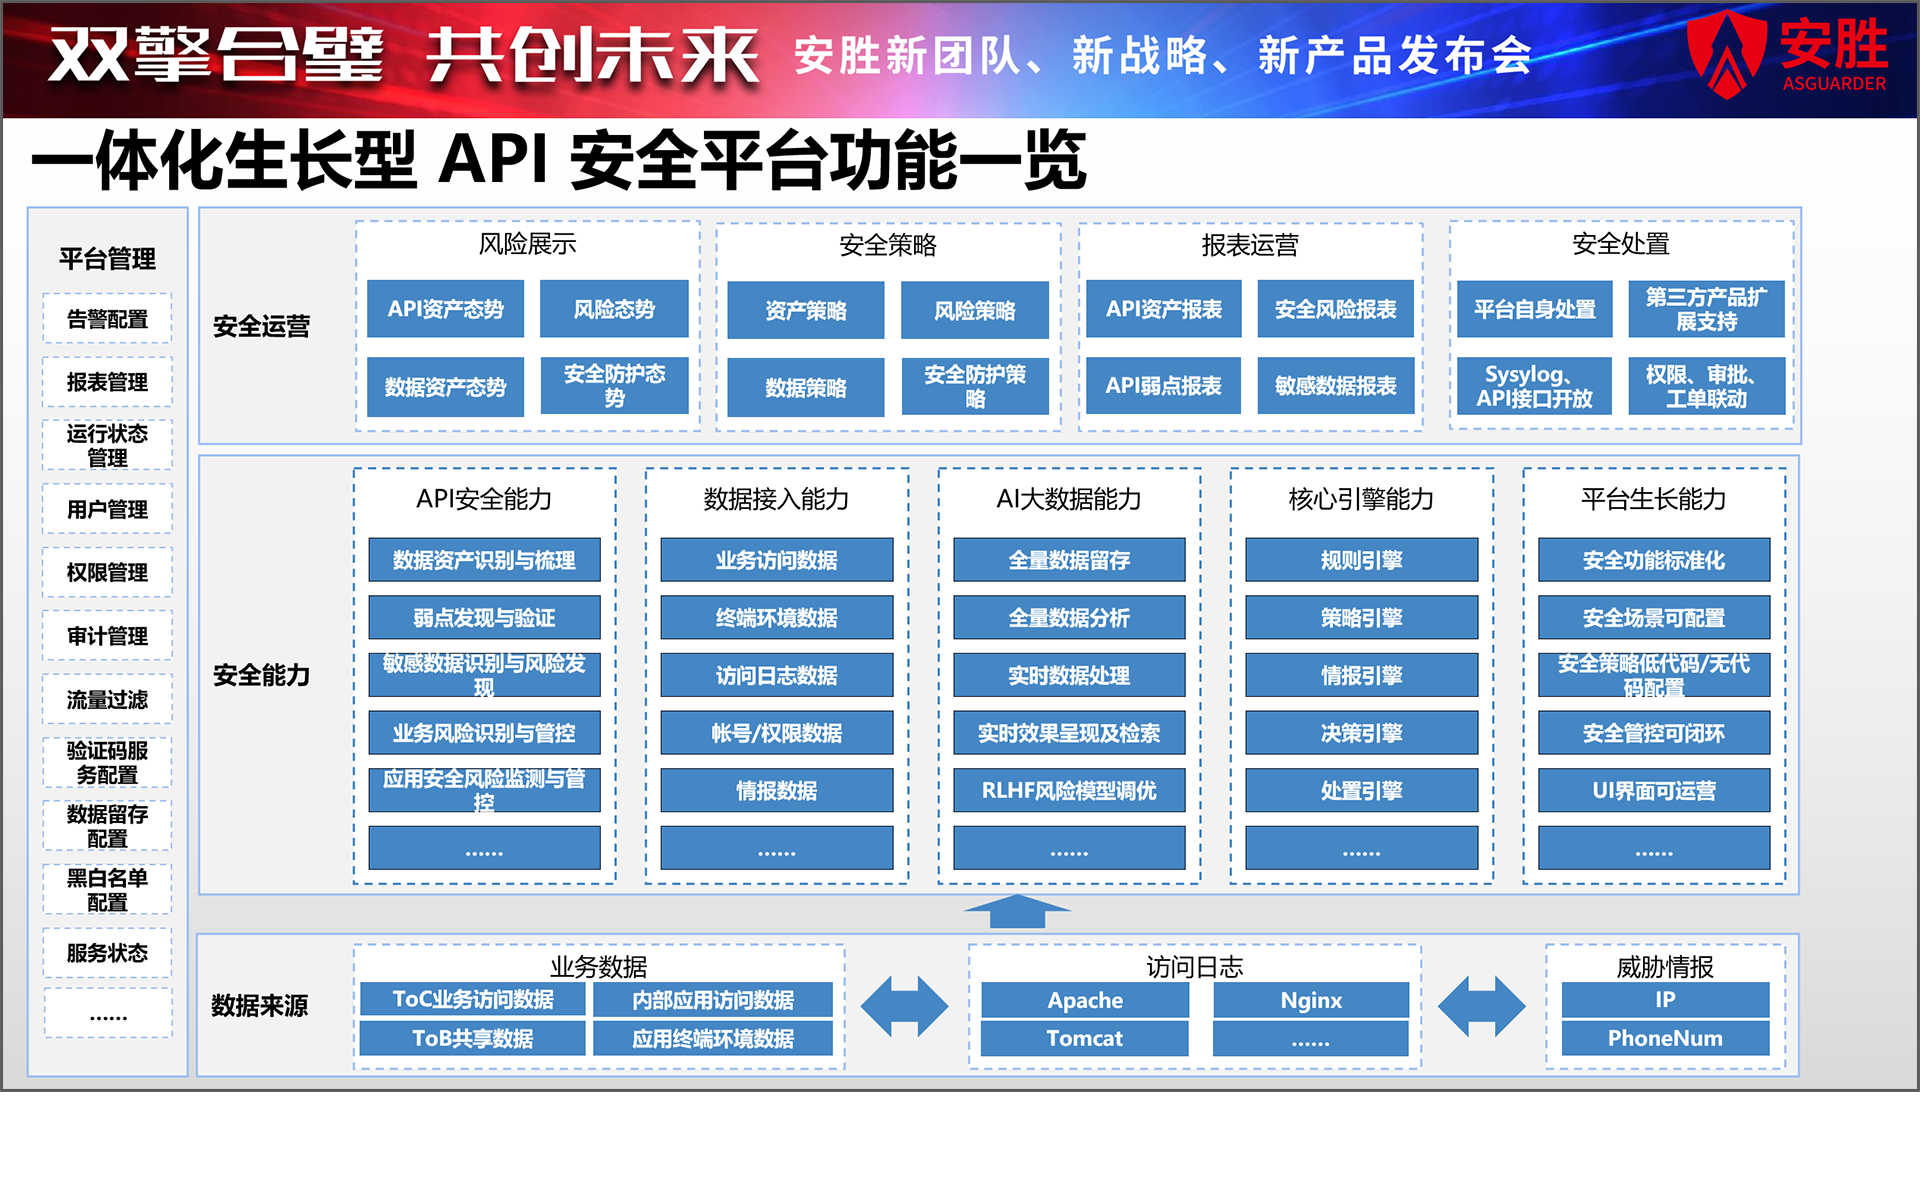Click the 策略引擎 bar
Image resolution: width=1920 pixels, height=1180 pixels.
pyautogui.click(x=1362, y=618)
